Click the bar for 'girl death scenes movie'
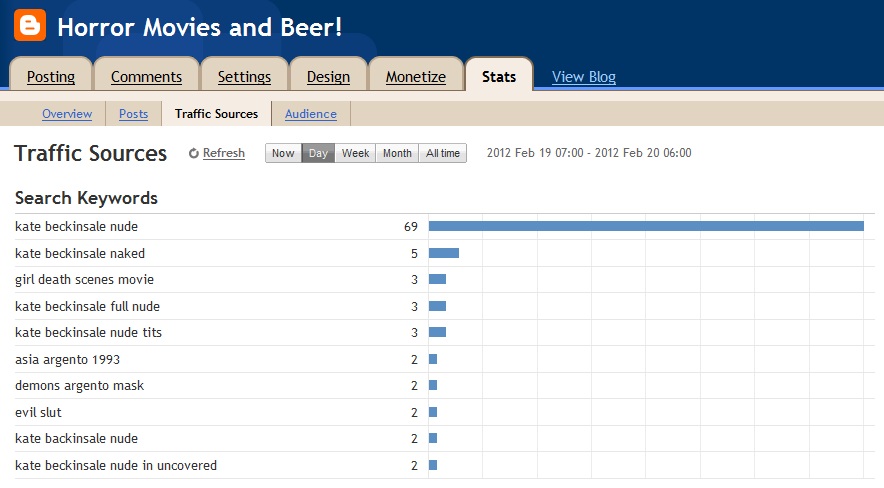884x488 pixels. point(437,279)
